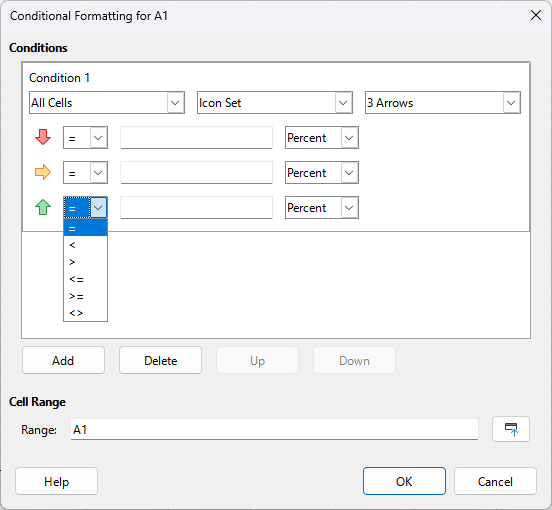Image resolution: width=552 pixels, height=510 pixels.
Task: Open Percent dropdown in green arrow row
Action: [x=322, y=208]
